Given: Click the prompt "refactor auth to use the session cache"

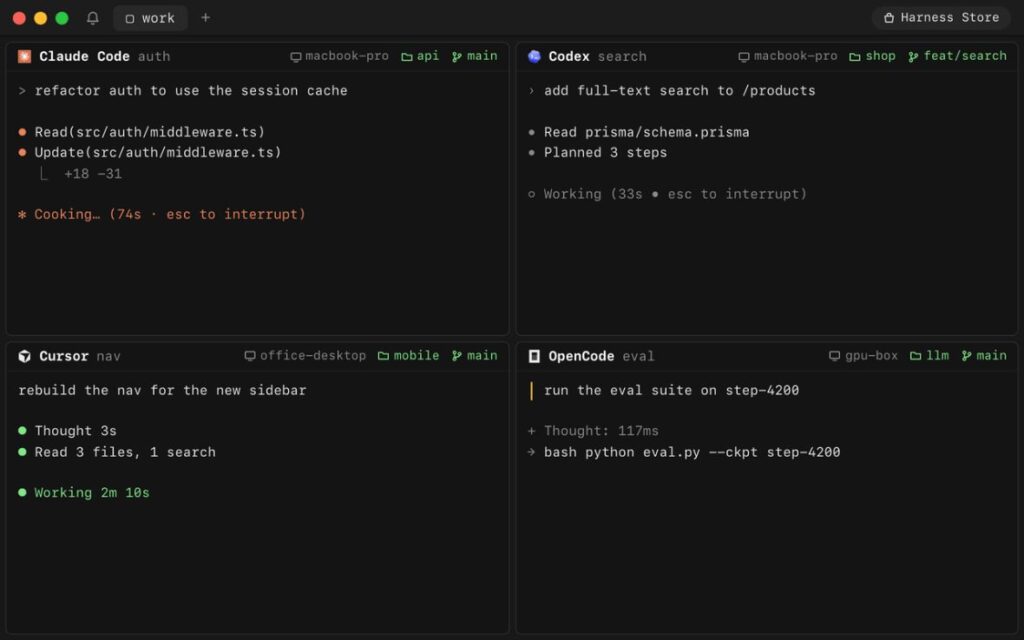Looking at the screenshot, I should pyautogui.click(x=191, y=91).
